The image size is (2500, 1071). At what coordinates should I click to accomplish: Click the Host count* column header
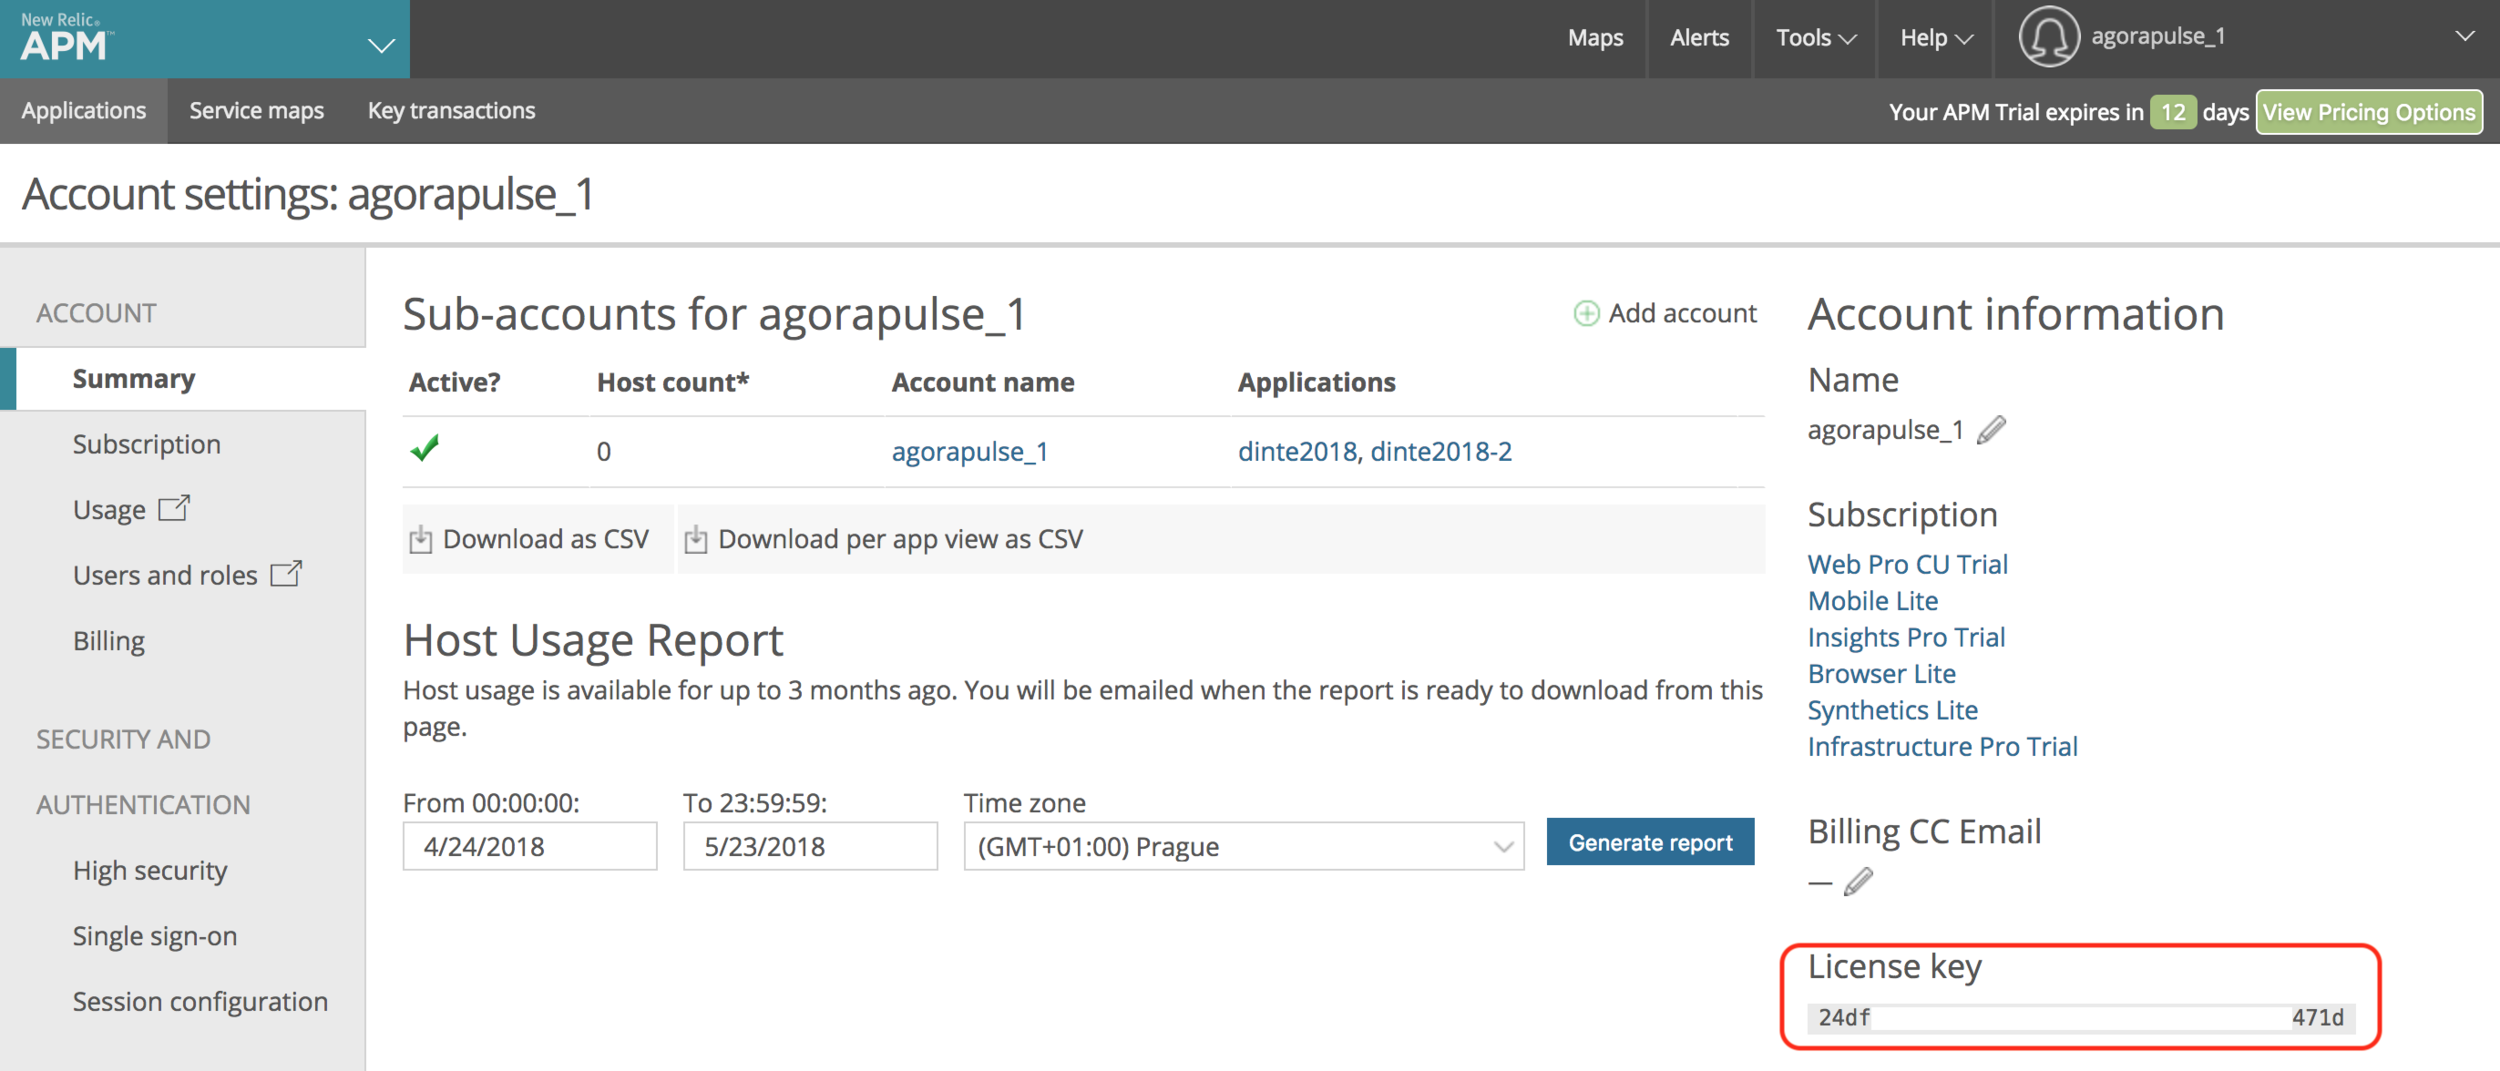[x=673, y=383]
